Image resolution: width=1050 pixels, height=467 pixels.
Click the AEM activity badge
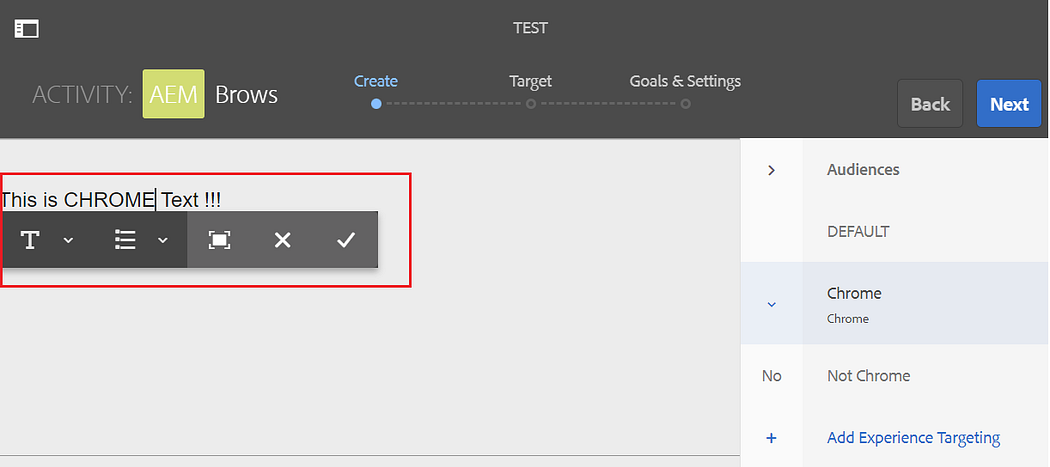173,94
